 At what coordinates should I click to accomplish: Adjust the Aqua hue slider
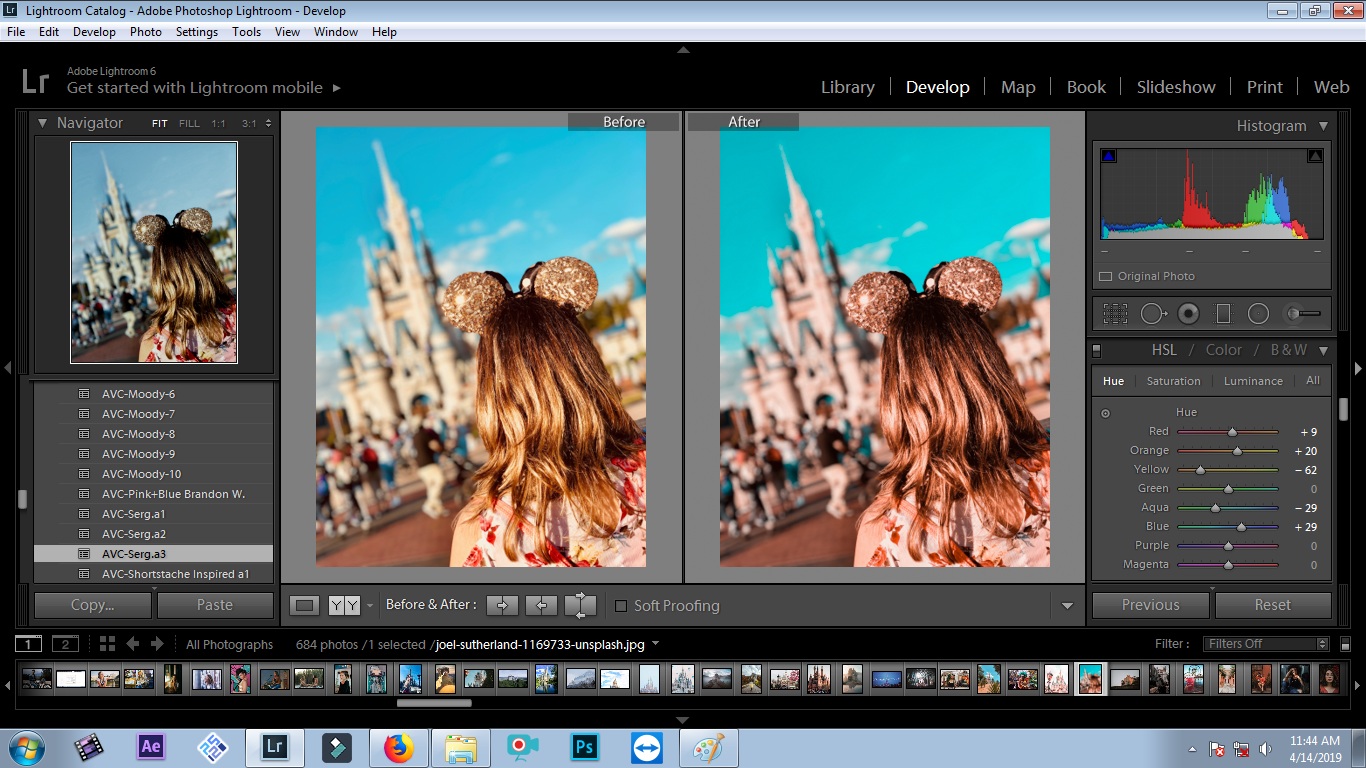(x=1215, y=508)
